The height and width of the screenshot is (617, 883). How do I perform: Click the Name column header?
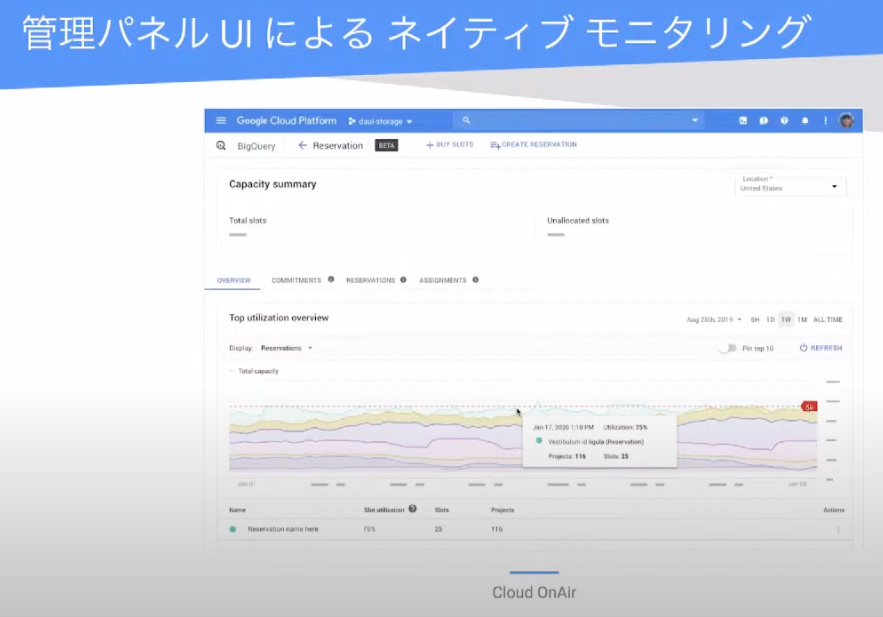pos(237,510)
